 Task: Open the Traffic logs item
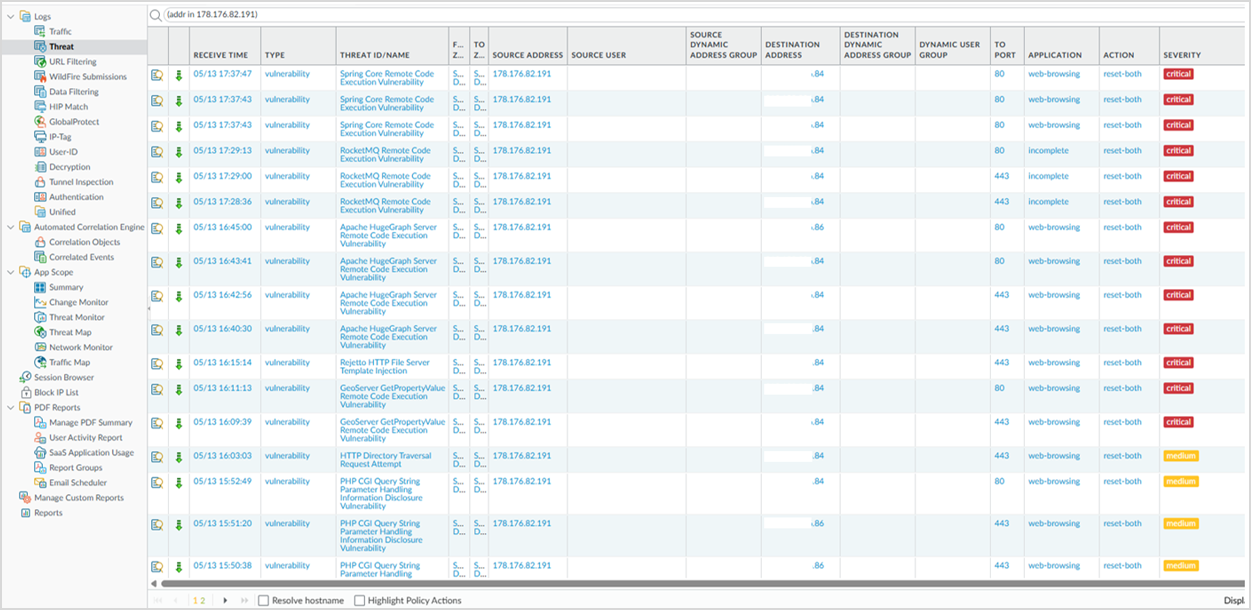tap(61, 32)
